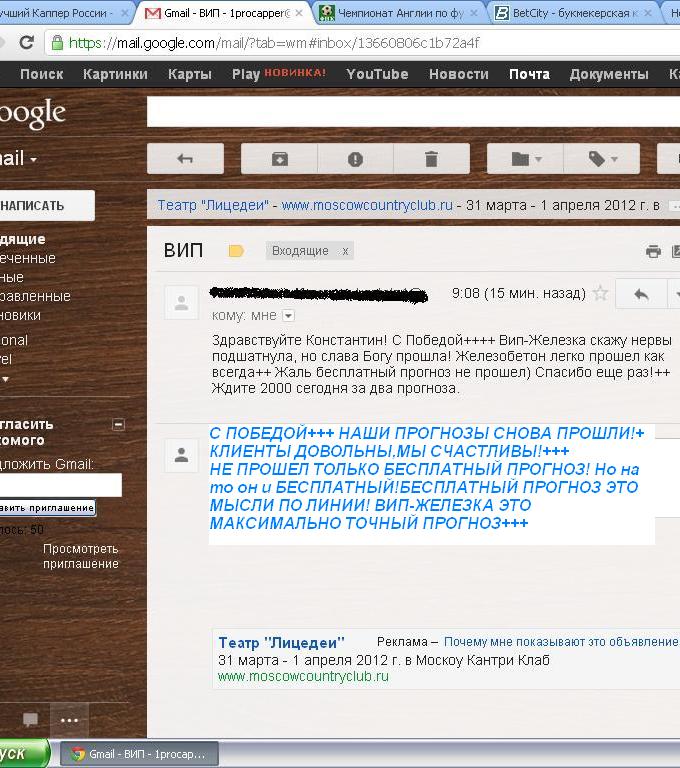This screenshot has width=680, height=768.
Task: Print the conversation with the printer icon
Action: [653, 251]
